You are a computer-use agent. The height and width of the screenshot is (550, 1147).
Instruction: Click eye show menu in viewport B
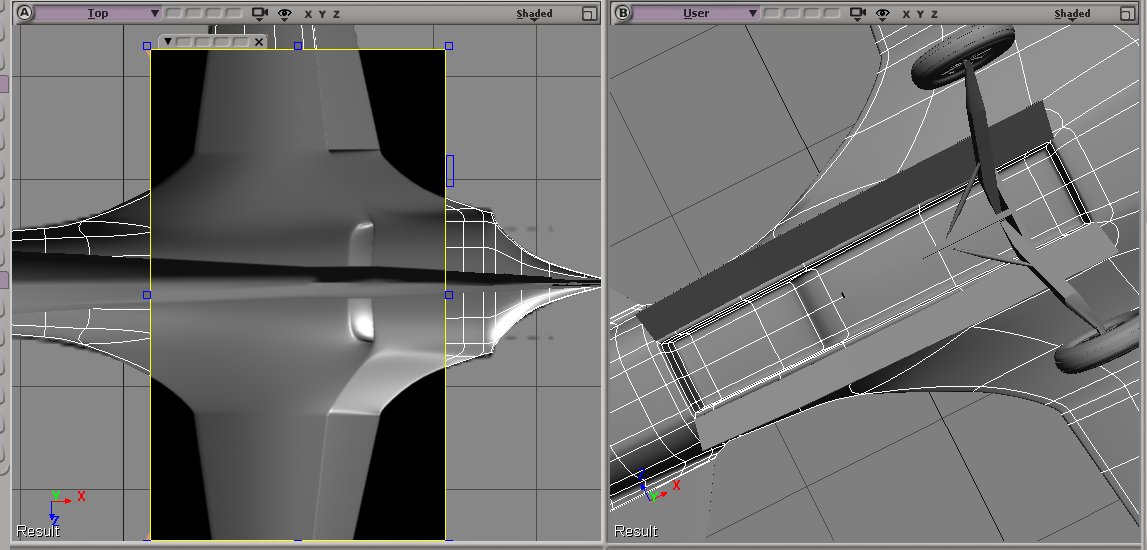click(884, 14)
